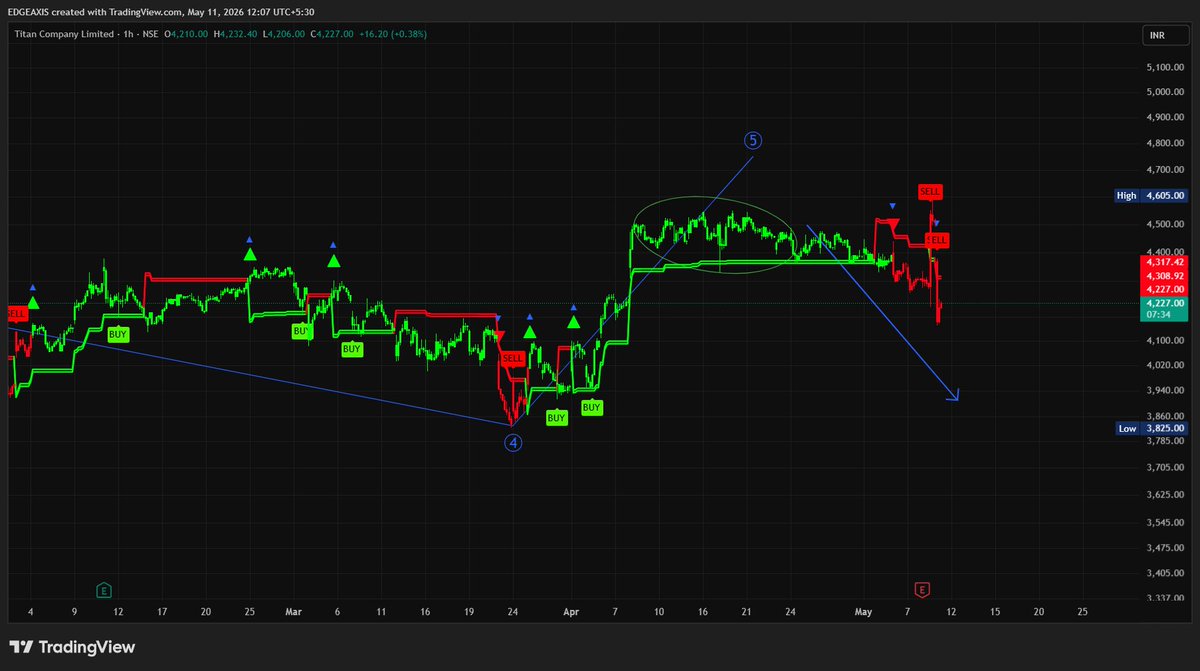This screenshot has height=671, width=1200.
Task: Click the "19" date axis label
Action: click(x=469, y=610)
